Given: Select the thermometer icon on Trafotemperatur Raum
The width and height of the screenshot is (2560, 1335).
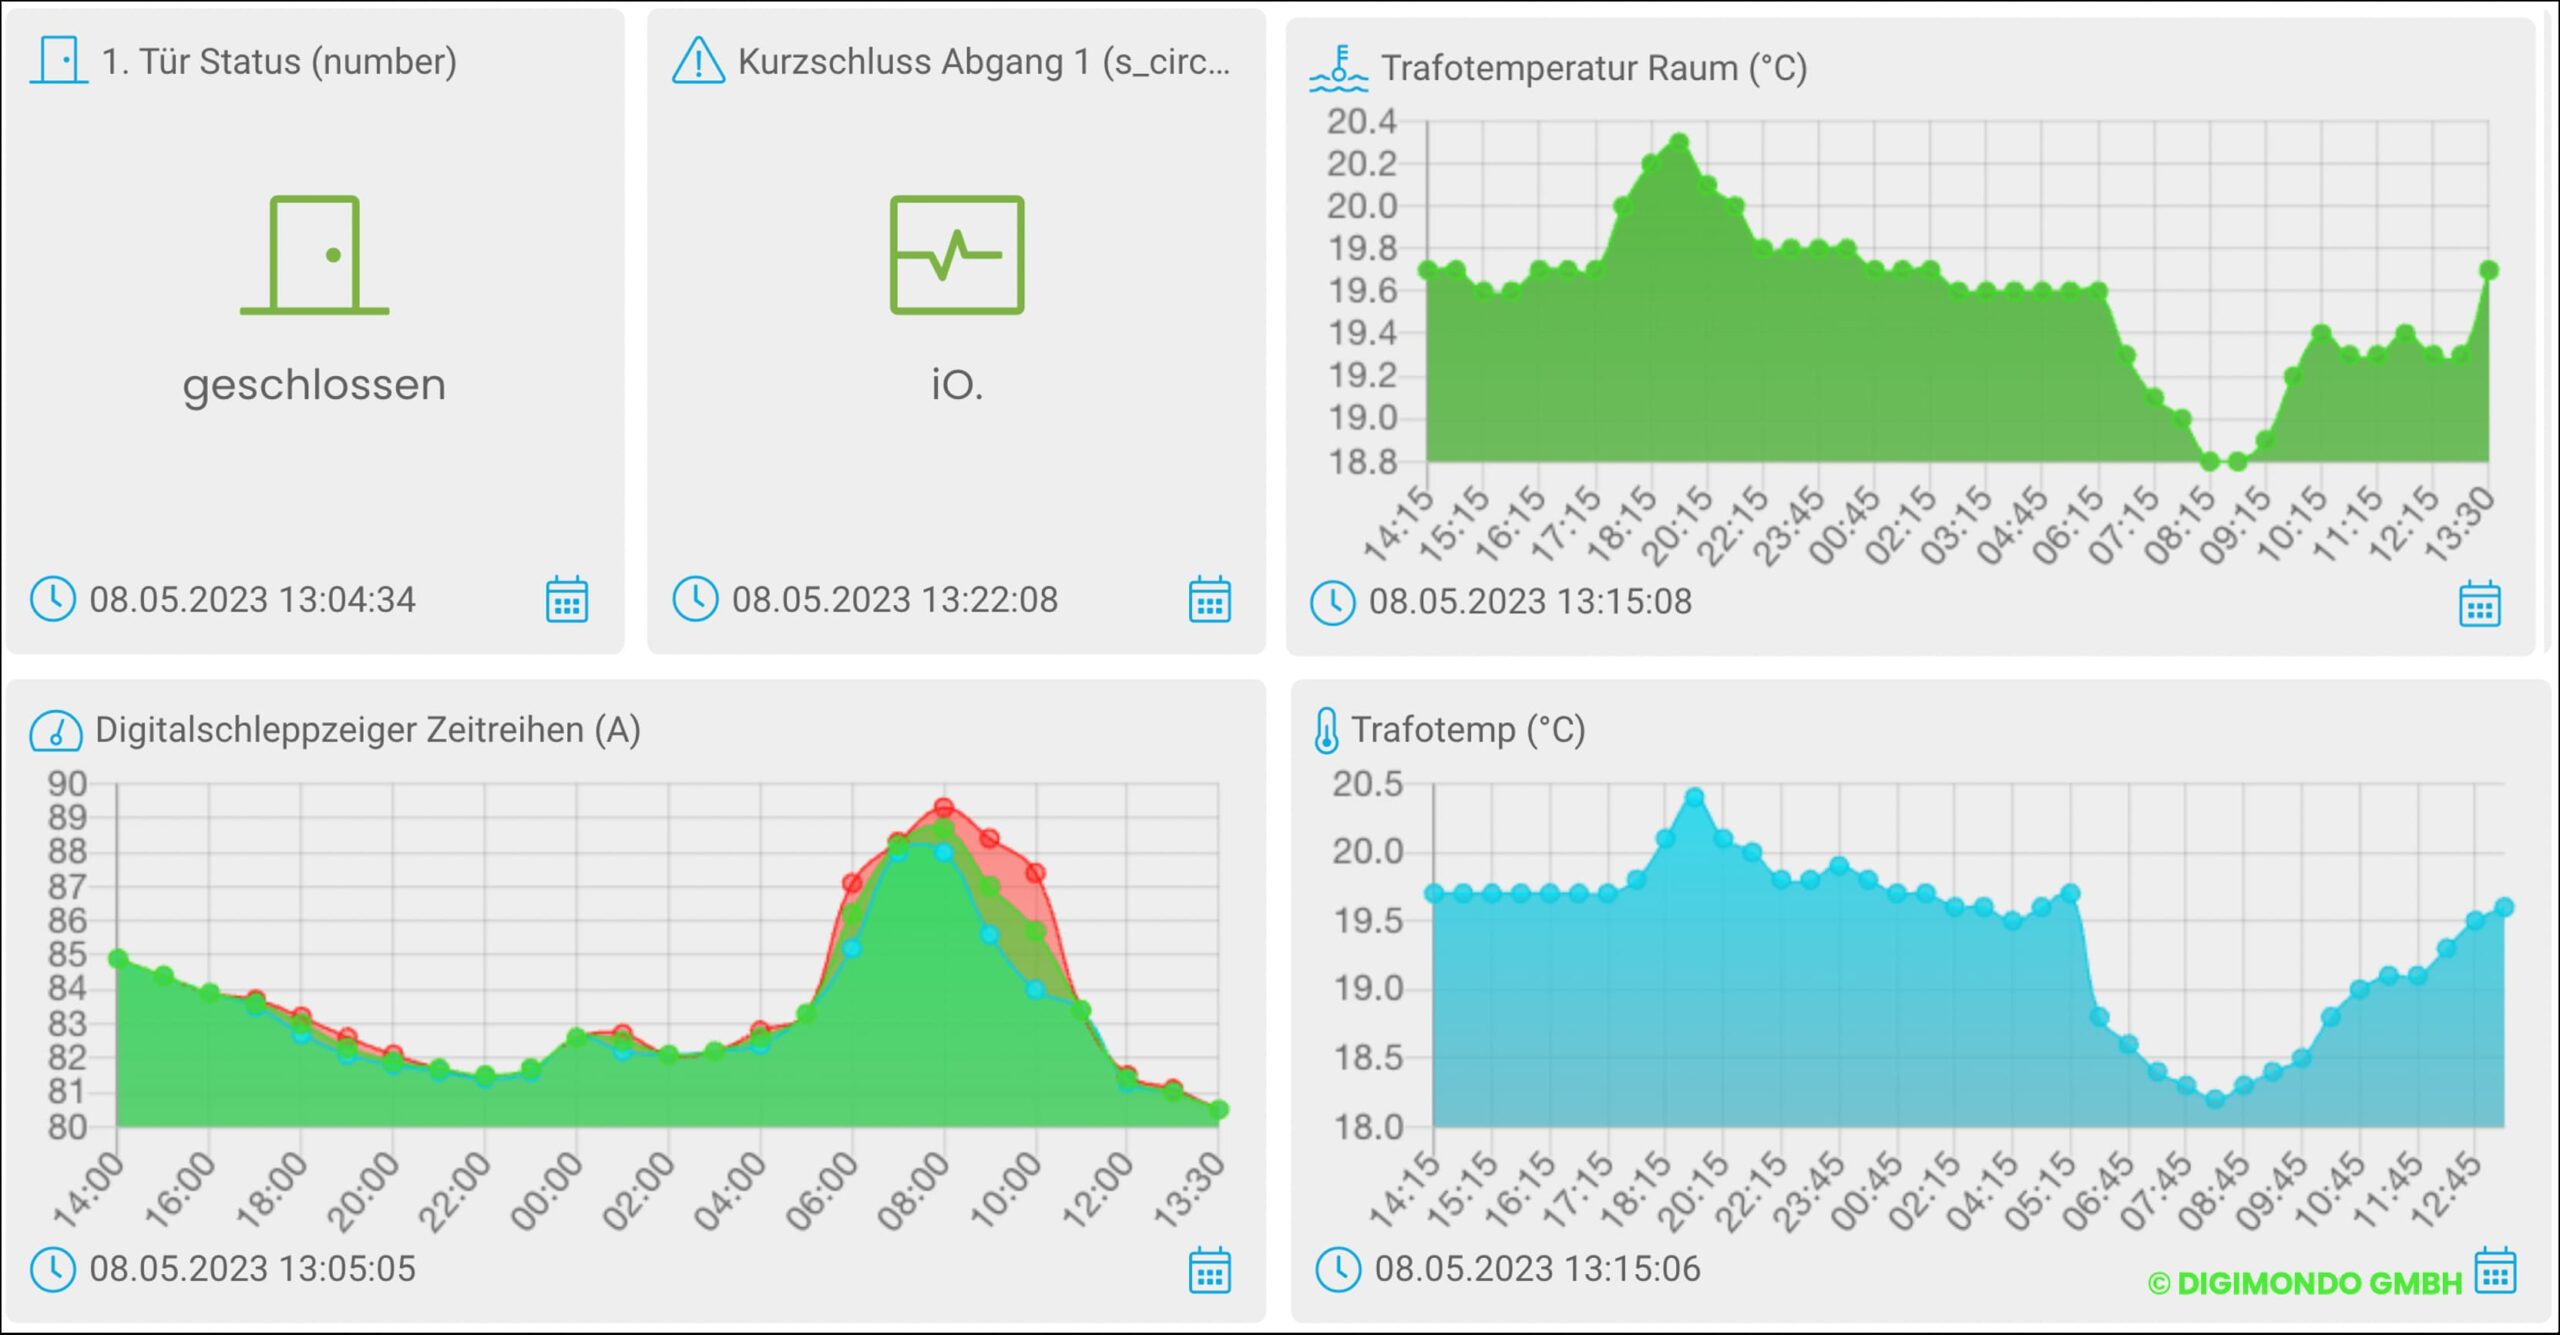Looking at the screenshot, I should pyautogui.click(x=1338, y=66).
